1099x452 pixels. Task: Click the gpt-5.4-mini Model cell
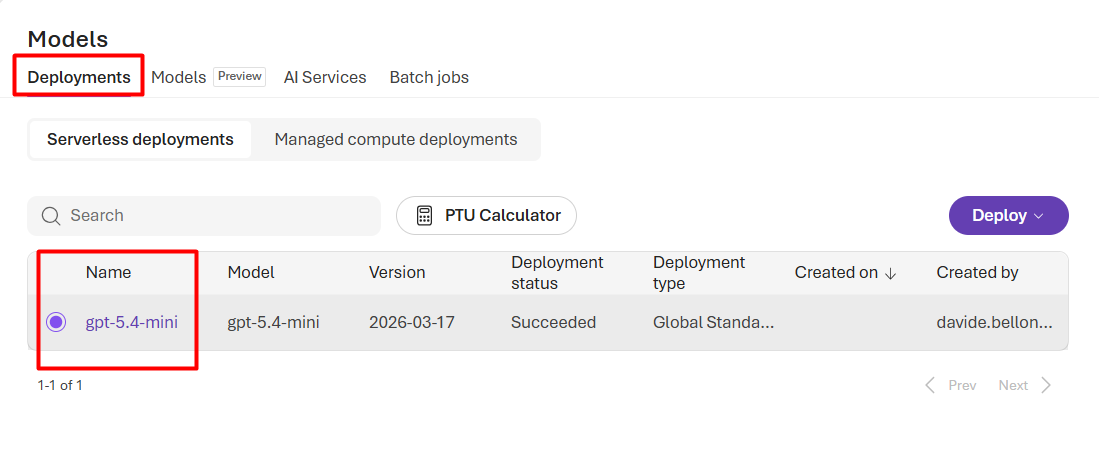[x=273, y=322]
